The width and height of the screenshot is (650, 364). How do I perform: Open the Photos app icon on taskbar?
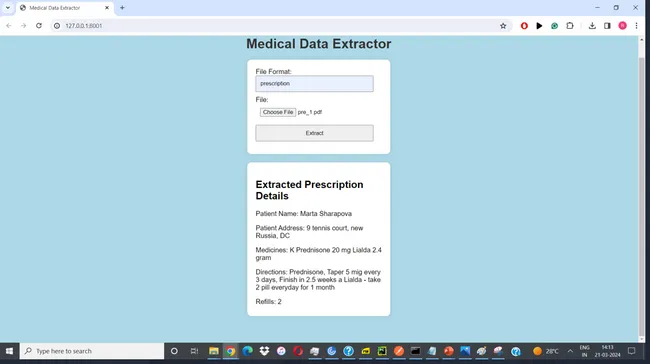click(465, 351)
